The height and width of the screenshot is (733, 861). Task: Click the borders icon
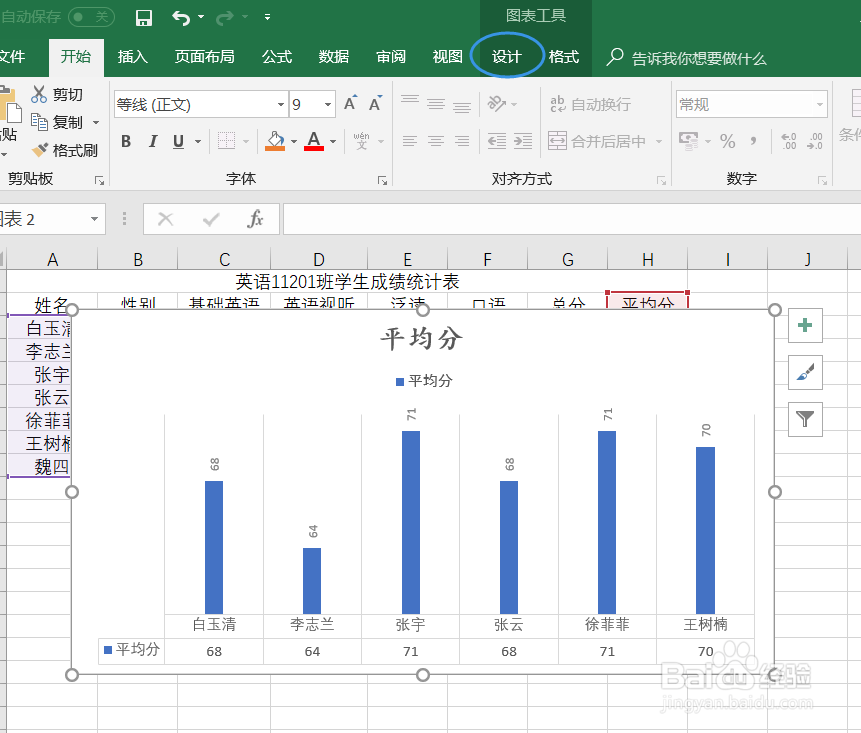coord(226,141)
